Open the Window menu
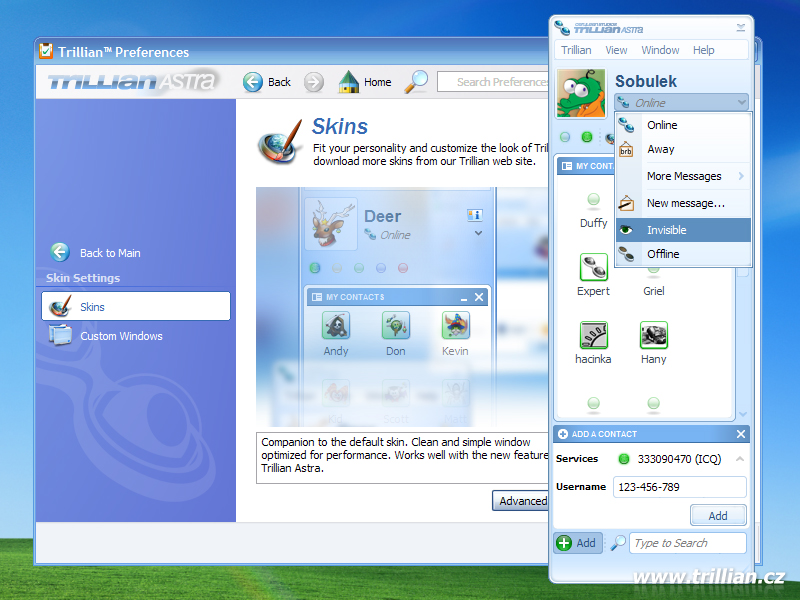Image resolution: width=800 pixels, height=600 pixels. click(x=660, y=50)
